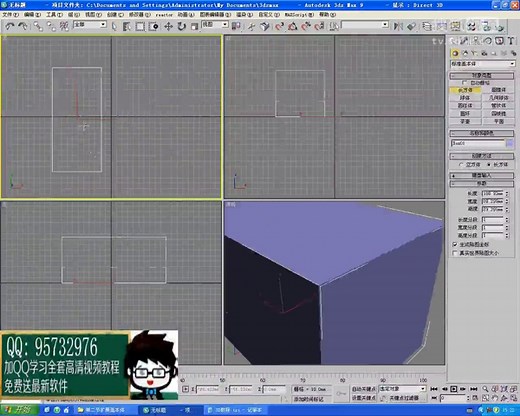The image size is (520, 416).
Task: Open the MAXScript menu
Action: point(299,15)
